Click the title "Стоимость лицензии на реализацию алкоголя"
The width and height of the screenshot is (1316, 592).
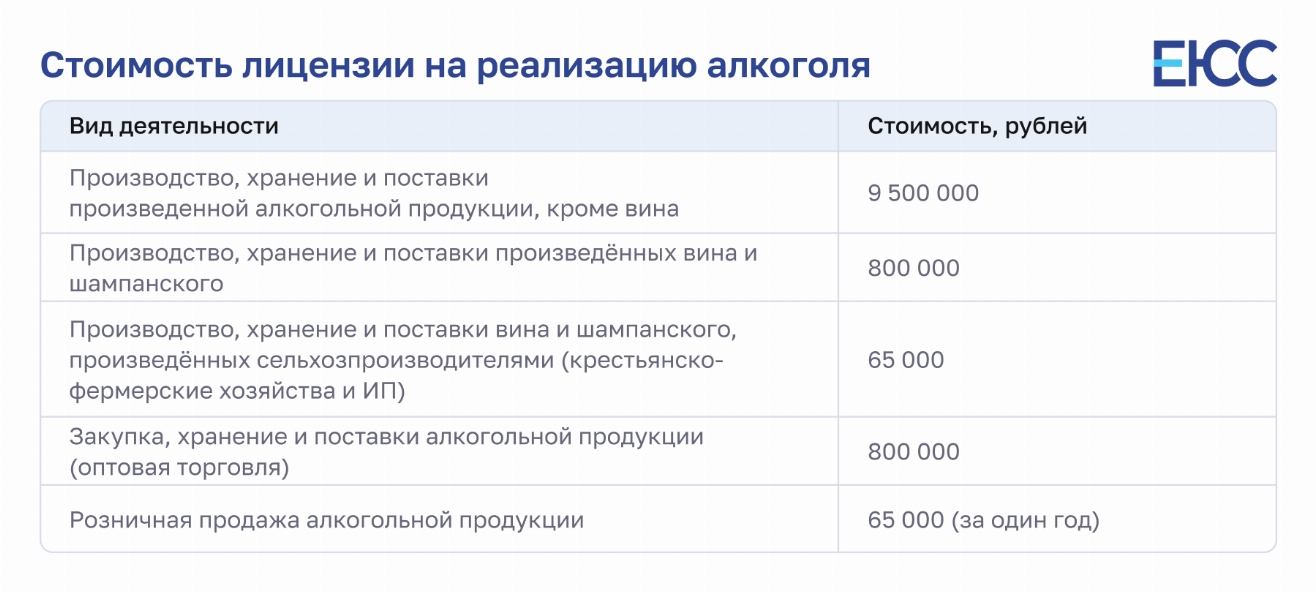coord(455,65)
